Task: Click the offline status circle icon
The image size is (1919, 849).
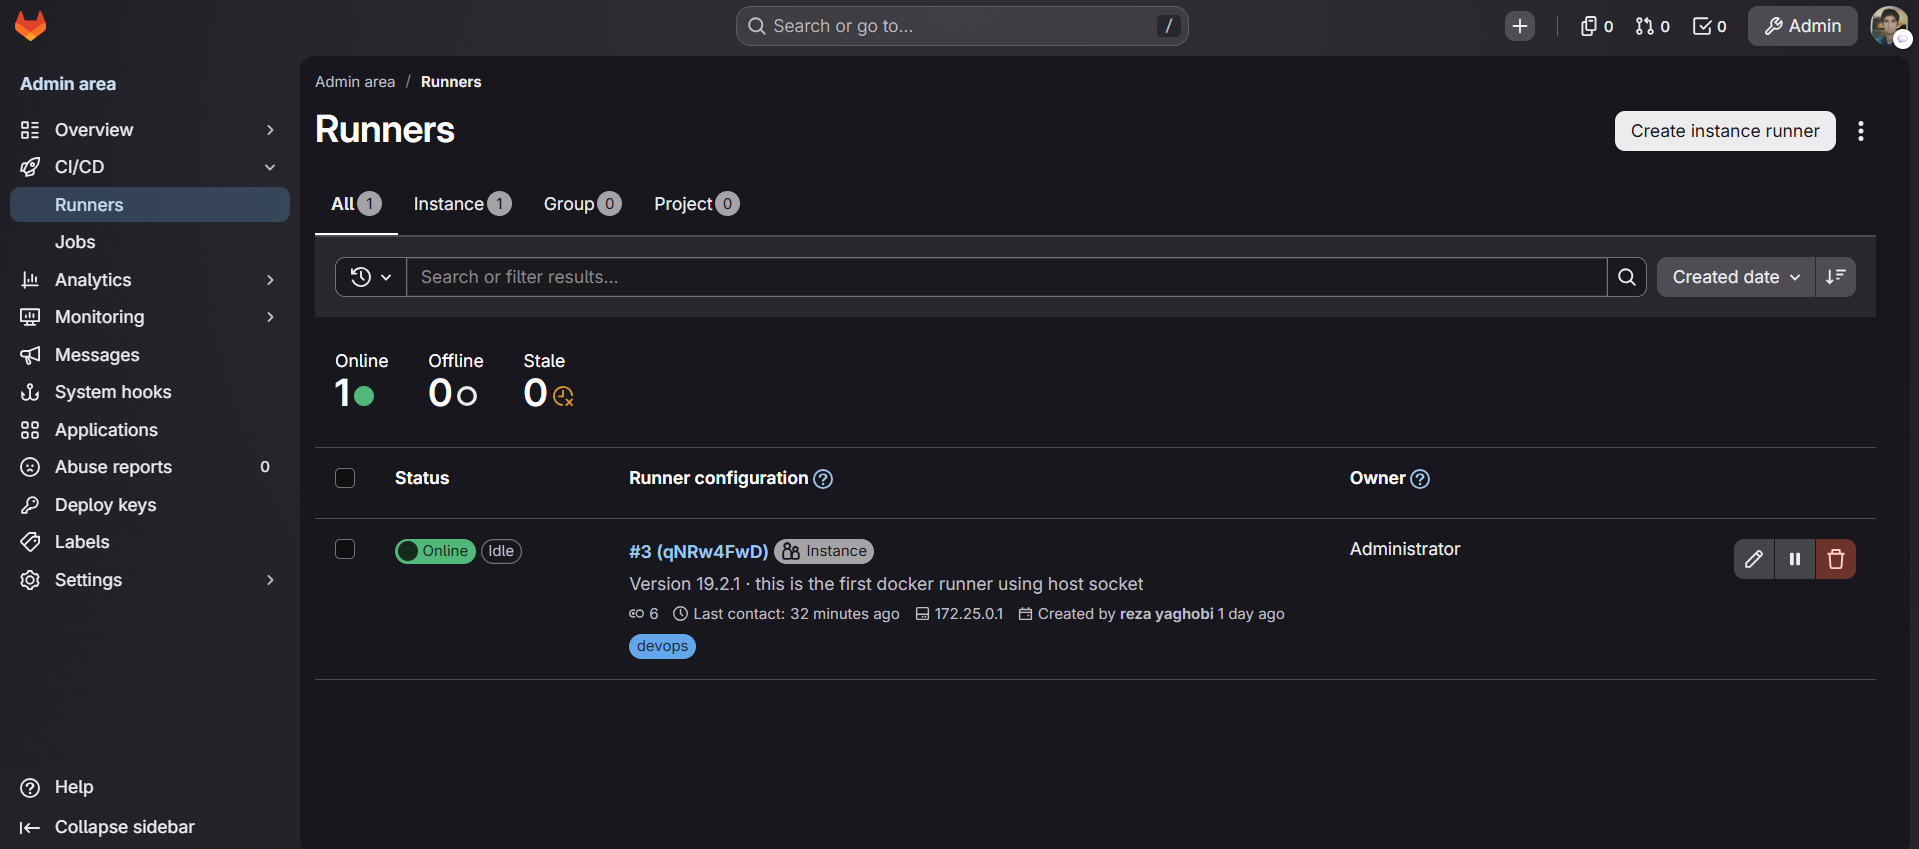Action: pos(467,396)
